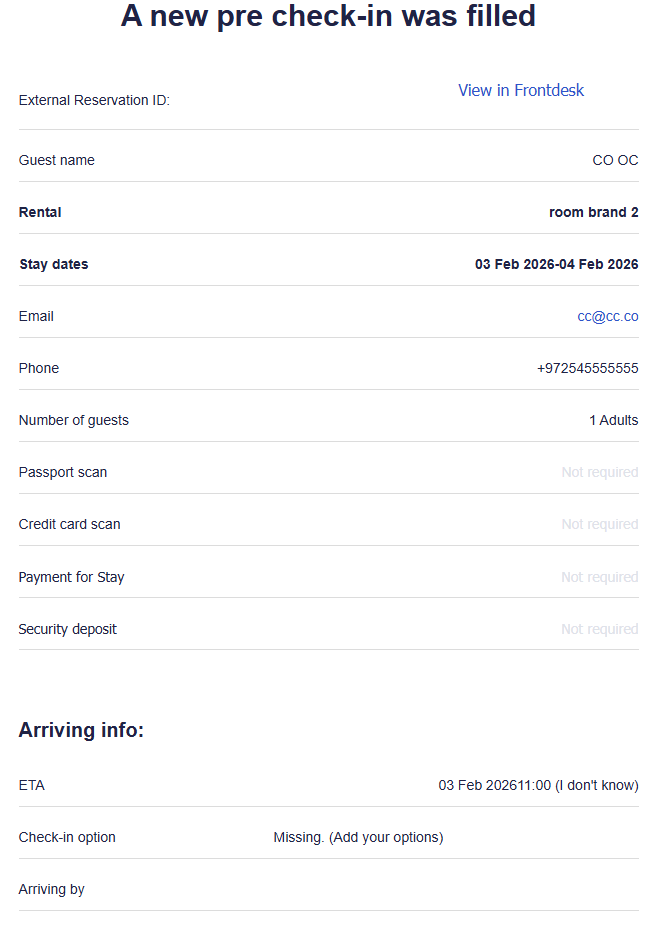Click the cc@cc.co email address link
The height and width of the screenshot is (930, 657).
(x=607, y=316)
